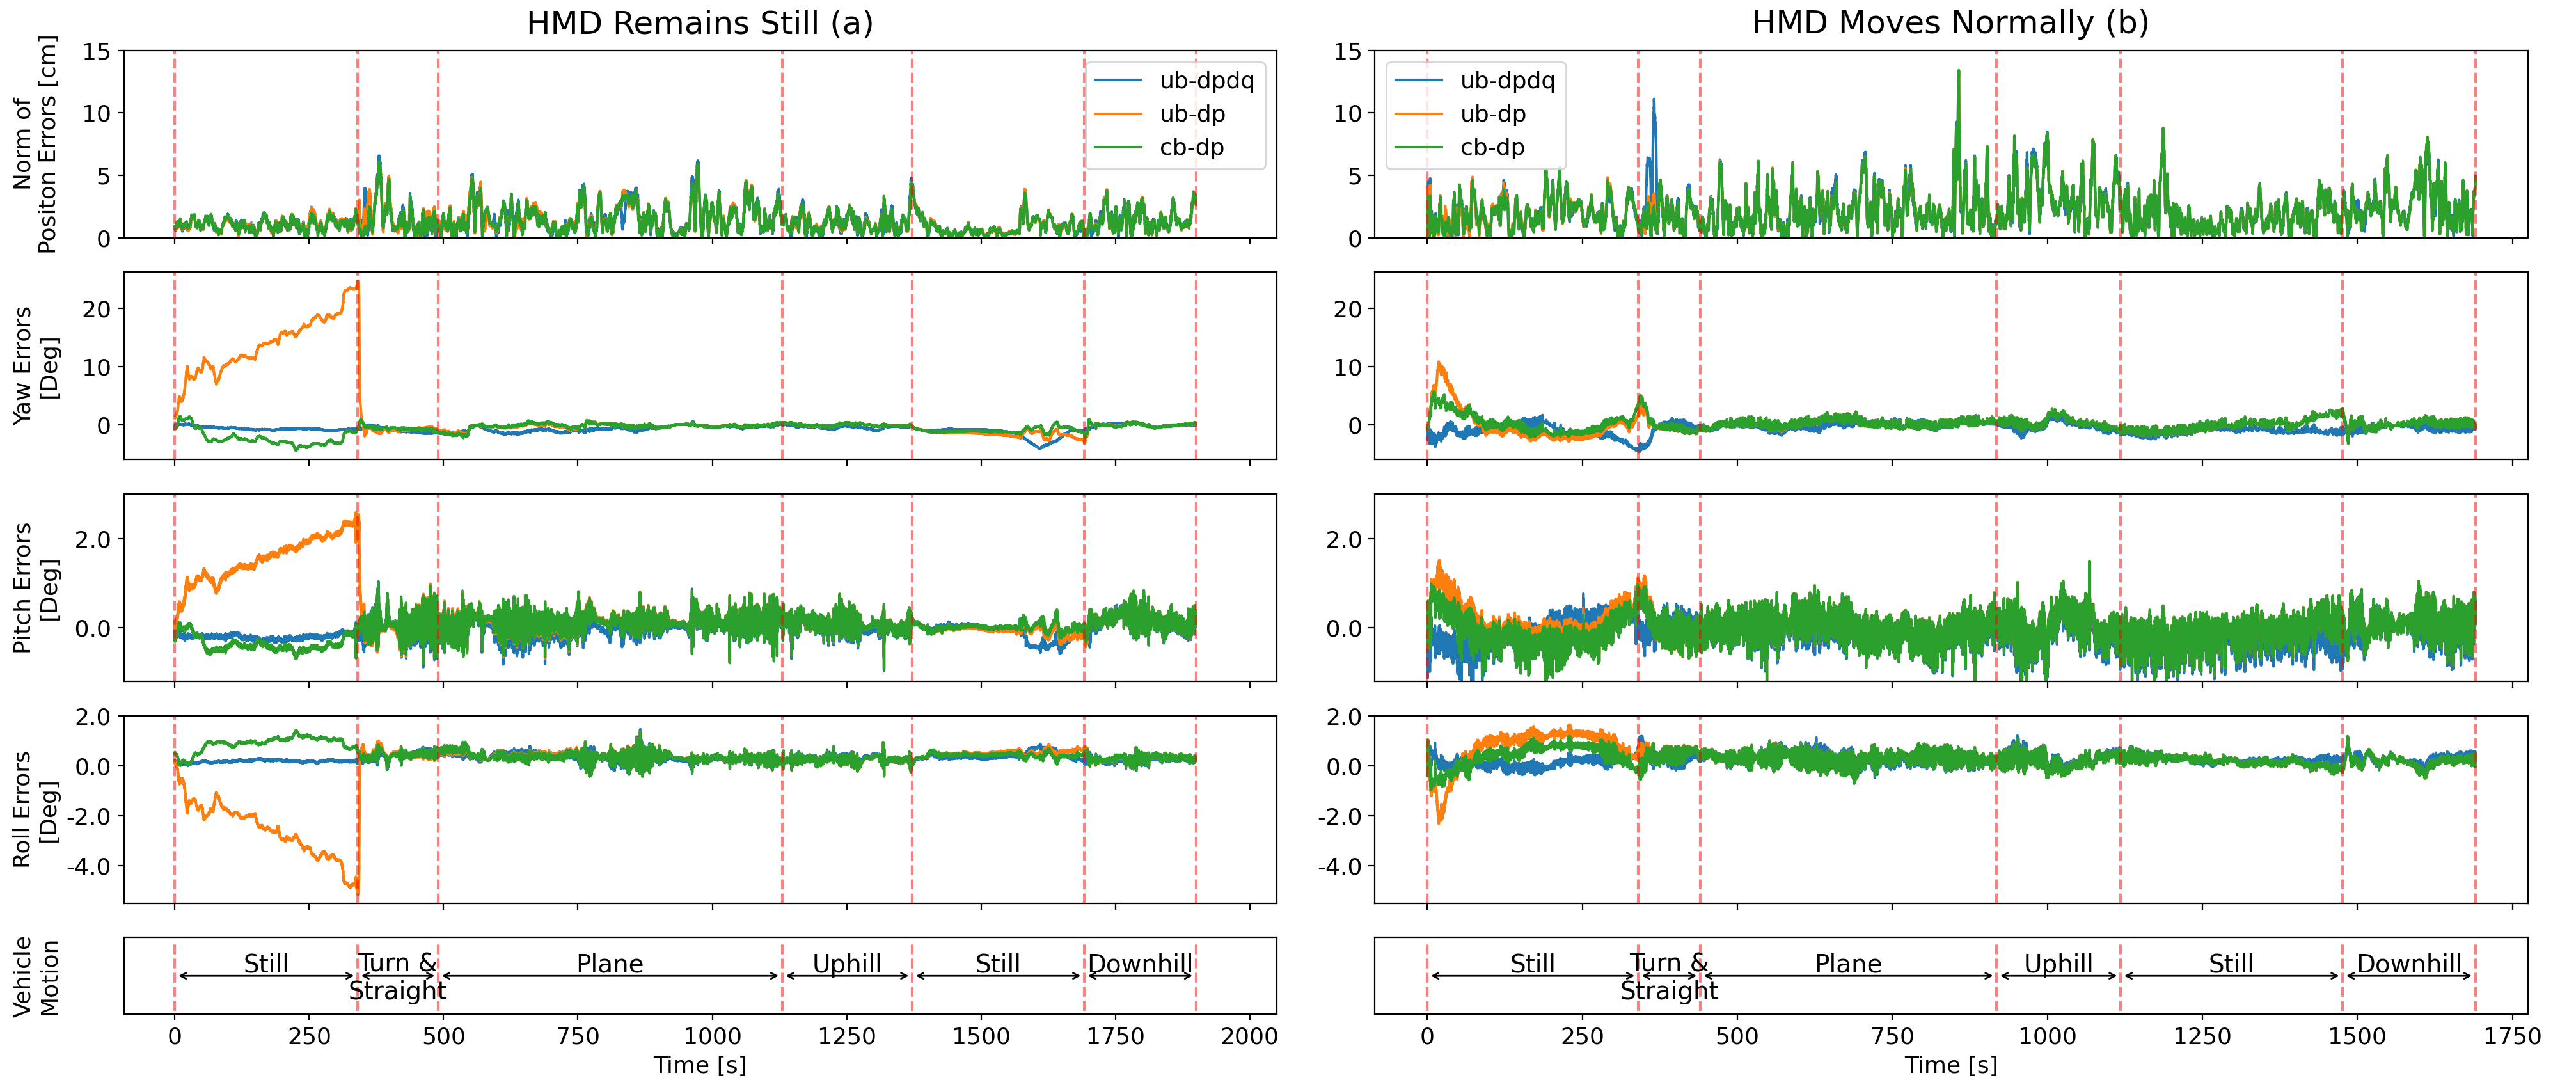
Task: Click "Still" between Uphill and Downhill in panel (a)
Action: pyautogui.click(x=998, y=964)
